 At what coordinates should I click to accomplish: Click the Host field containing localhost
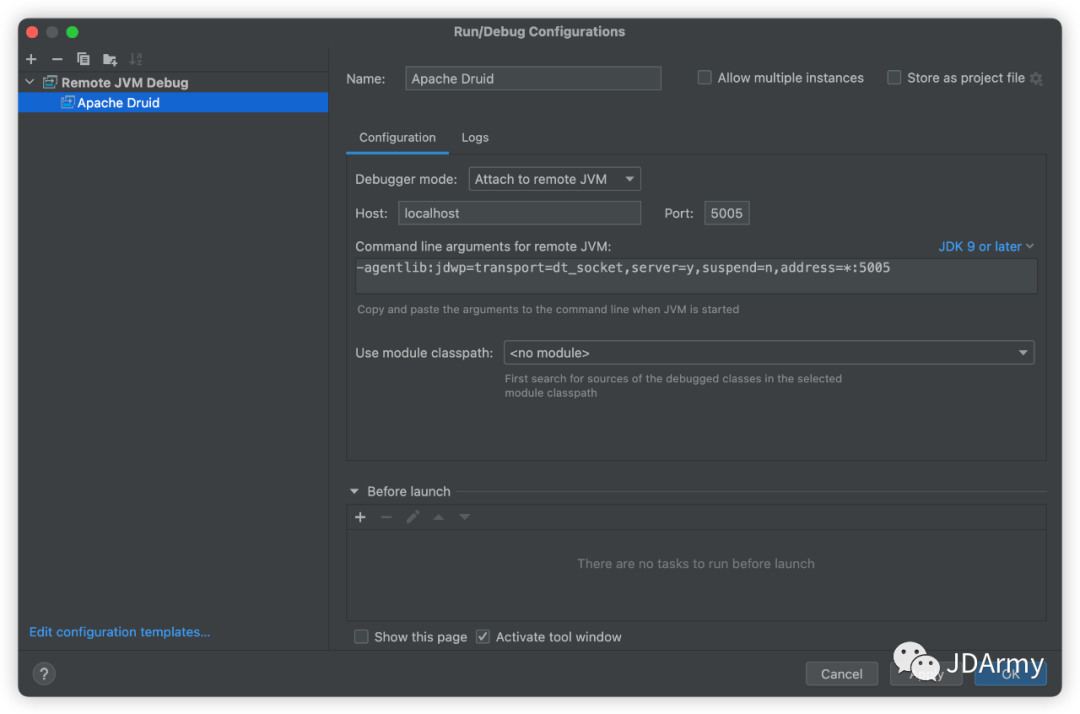pyautogui.click(x=519, y=213)
